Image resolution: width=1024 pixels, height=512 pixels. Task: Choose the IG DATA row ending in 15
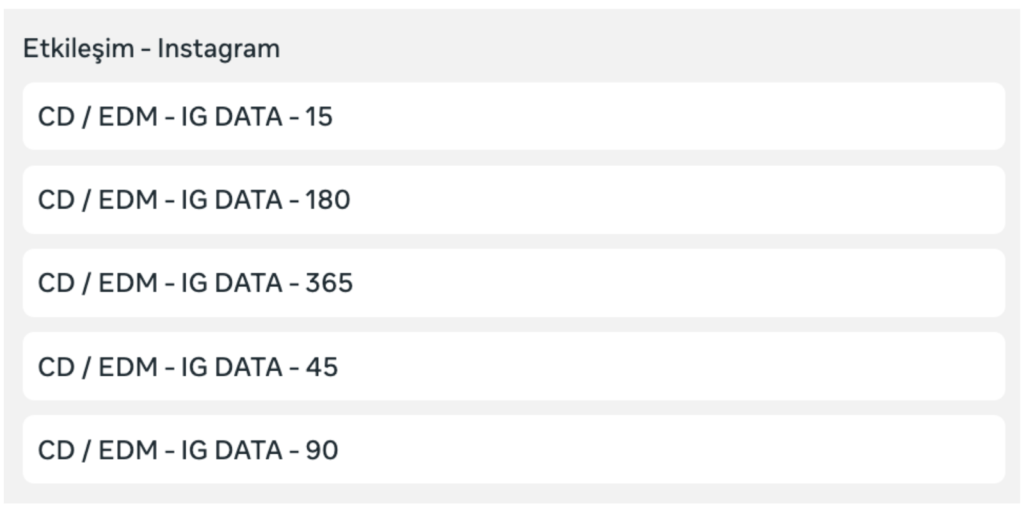pos(512,117)
